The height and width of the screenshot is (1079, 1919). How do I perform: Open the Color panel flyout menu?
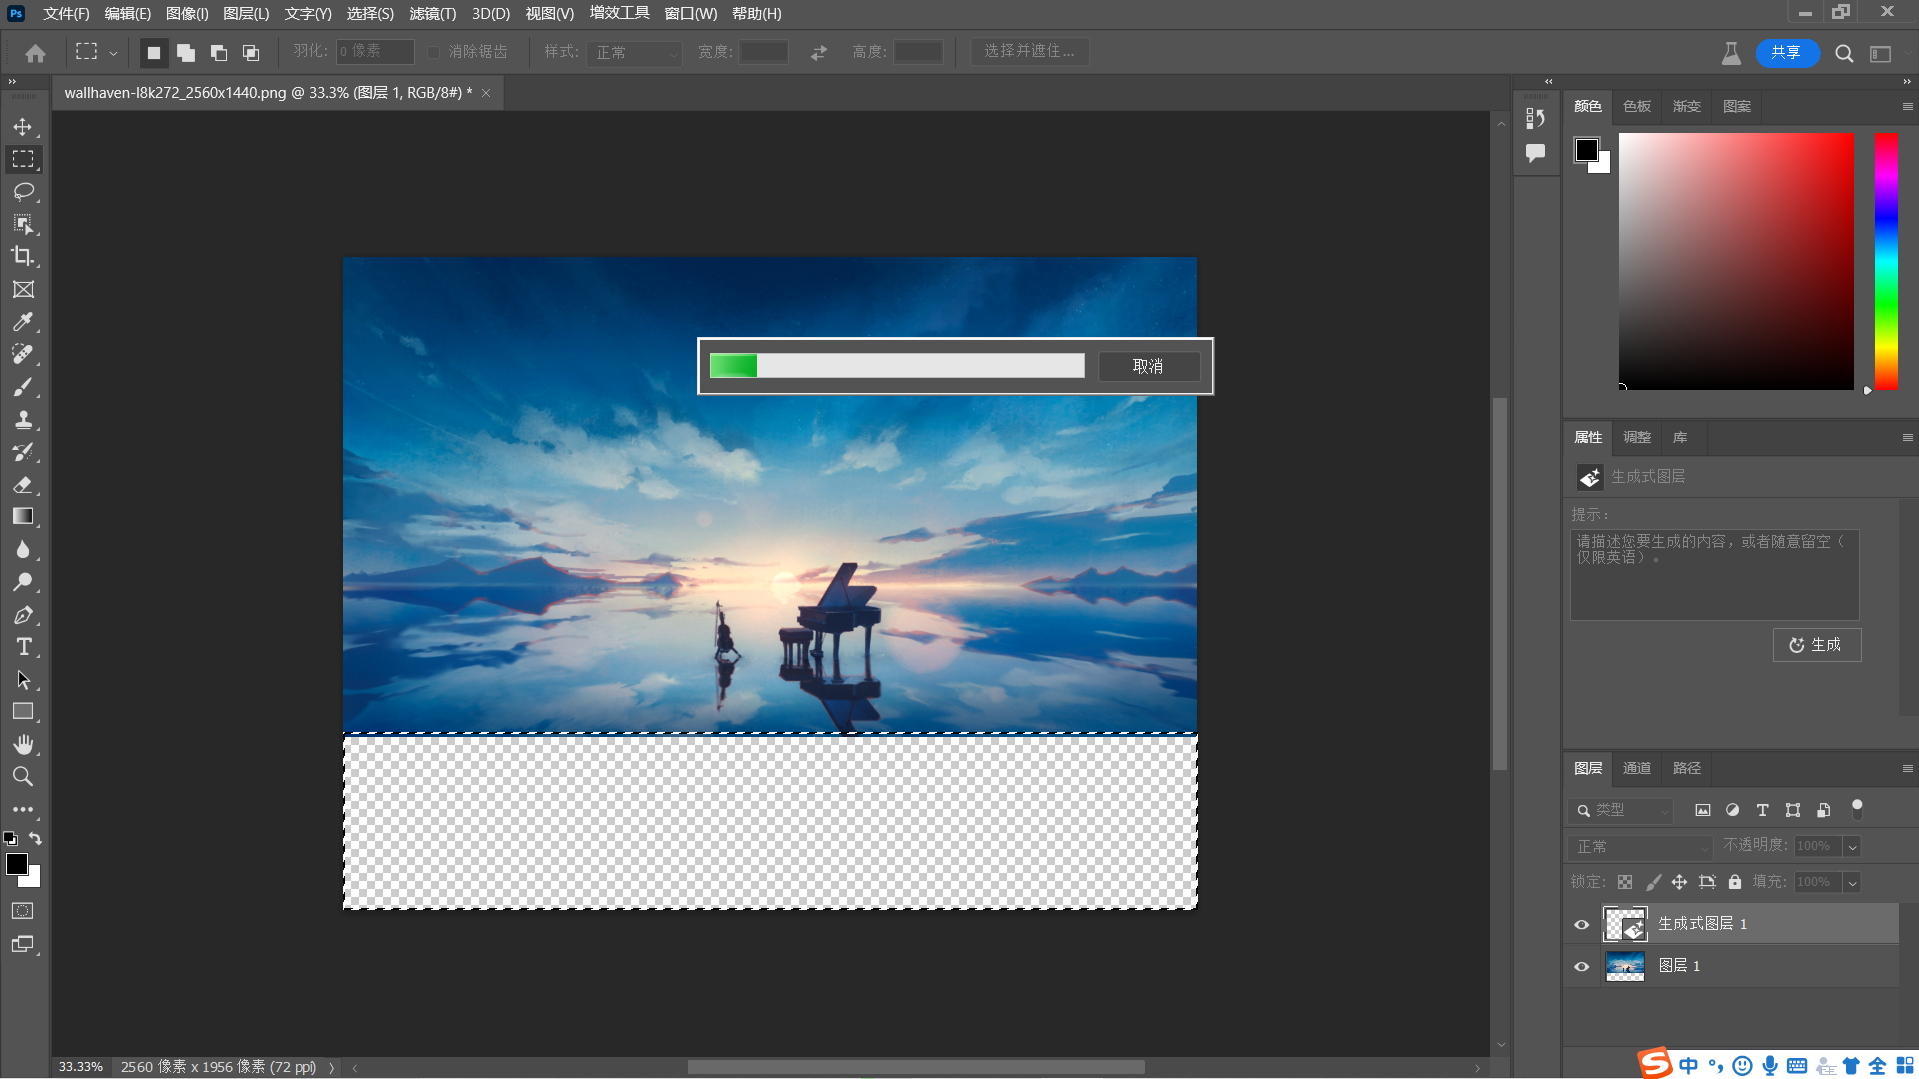pos(1907,106)
